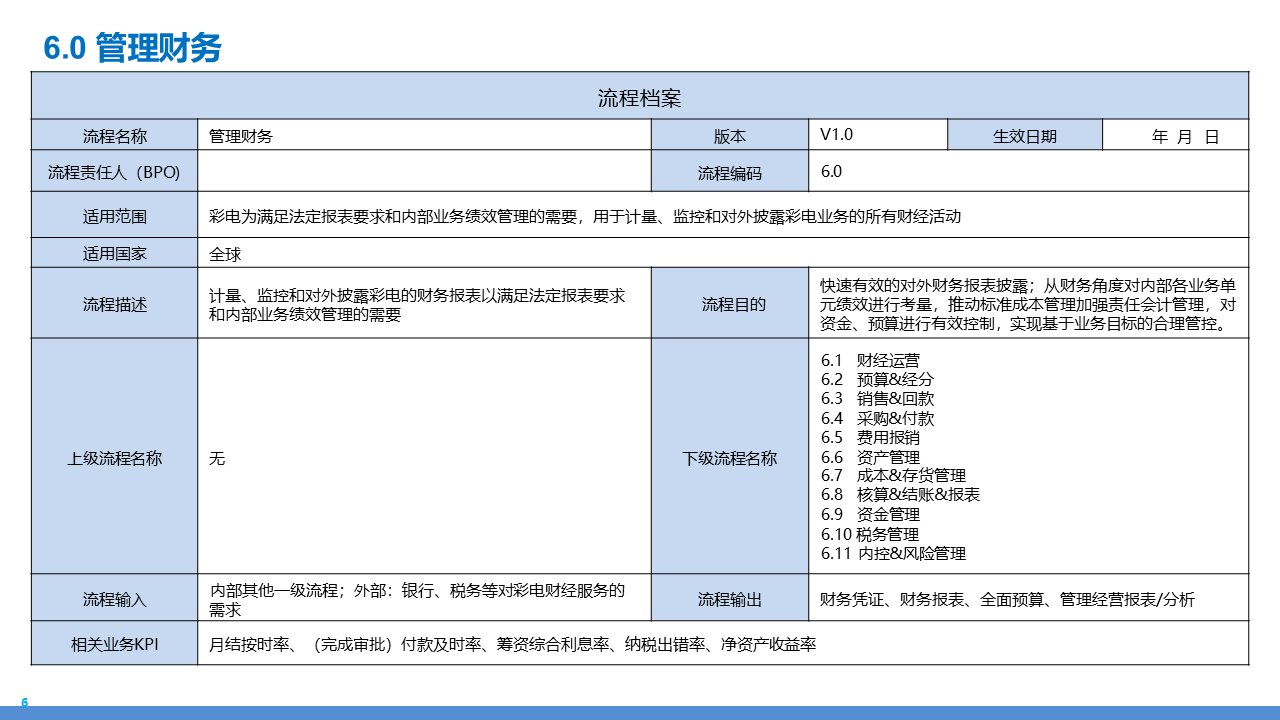The image size is (1280, 720).
Task: Click the input text starting 内部其他一级流程
Action: [417, 599]
